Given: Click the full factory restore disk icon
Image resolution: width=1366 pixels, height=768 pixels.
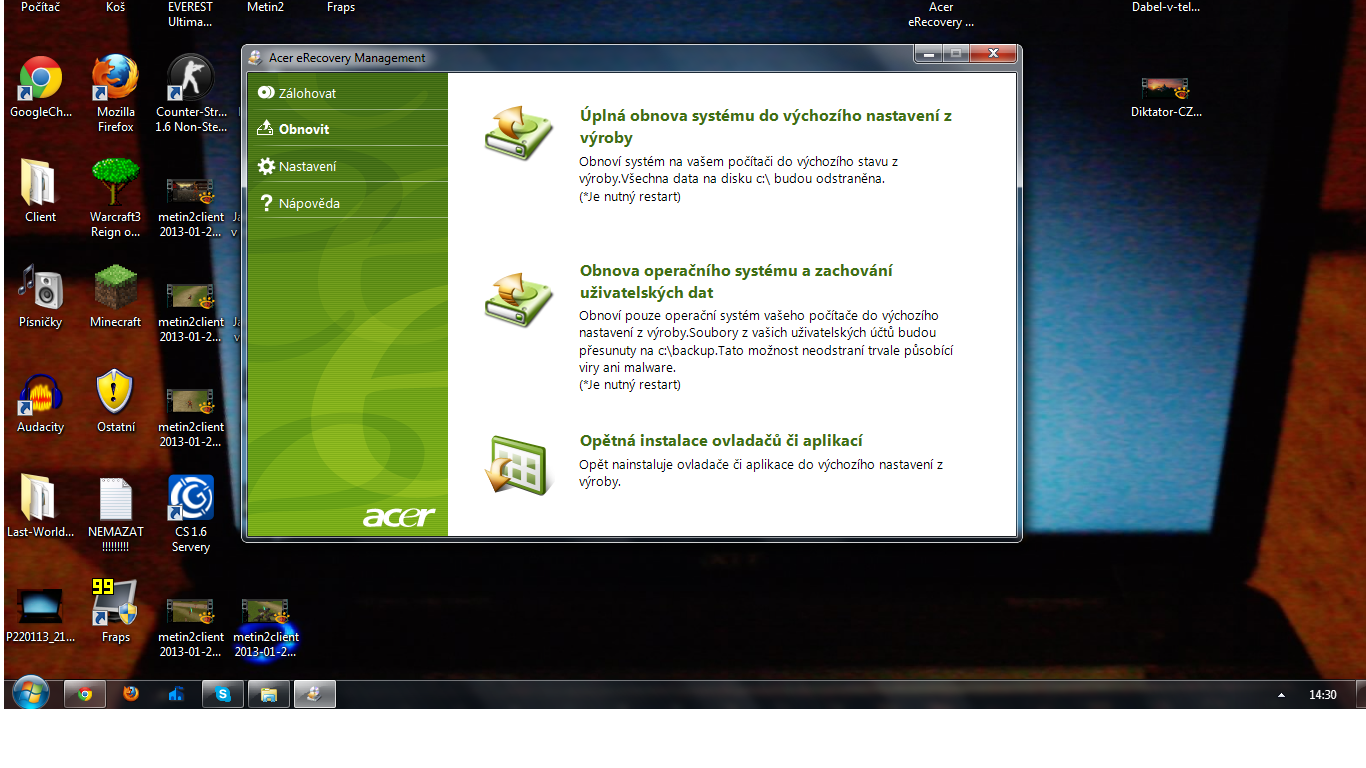Looking at the screenshot, I should point(518,134).
